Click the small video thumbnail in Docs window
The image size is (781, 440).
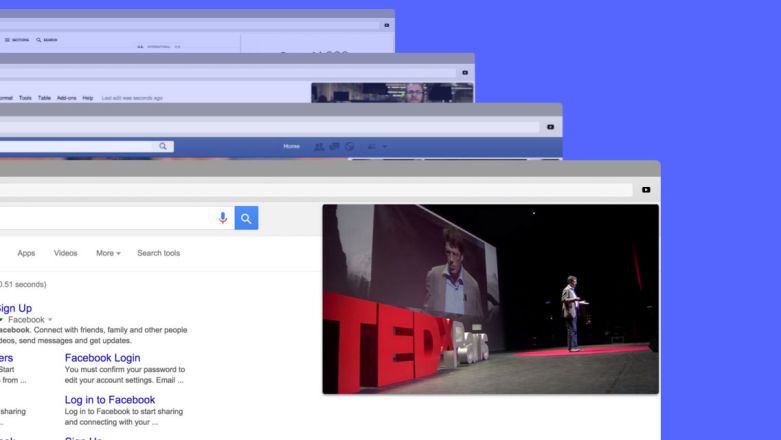pos(392,93)
